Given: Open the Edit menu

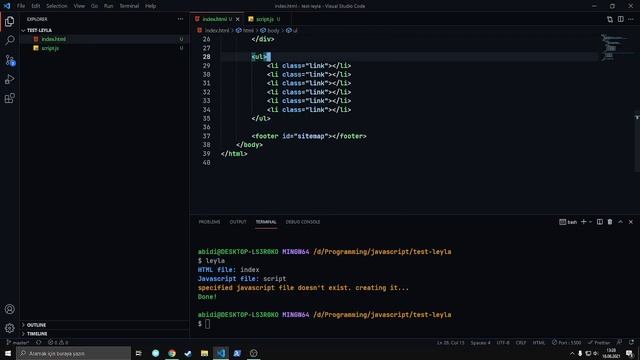Looking at the screenshot, I should [x=36, y=6].
